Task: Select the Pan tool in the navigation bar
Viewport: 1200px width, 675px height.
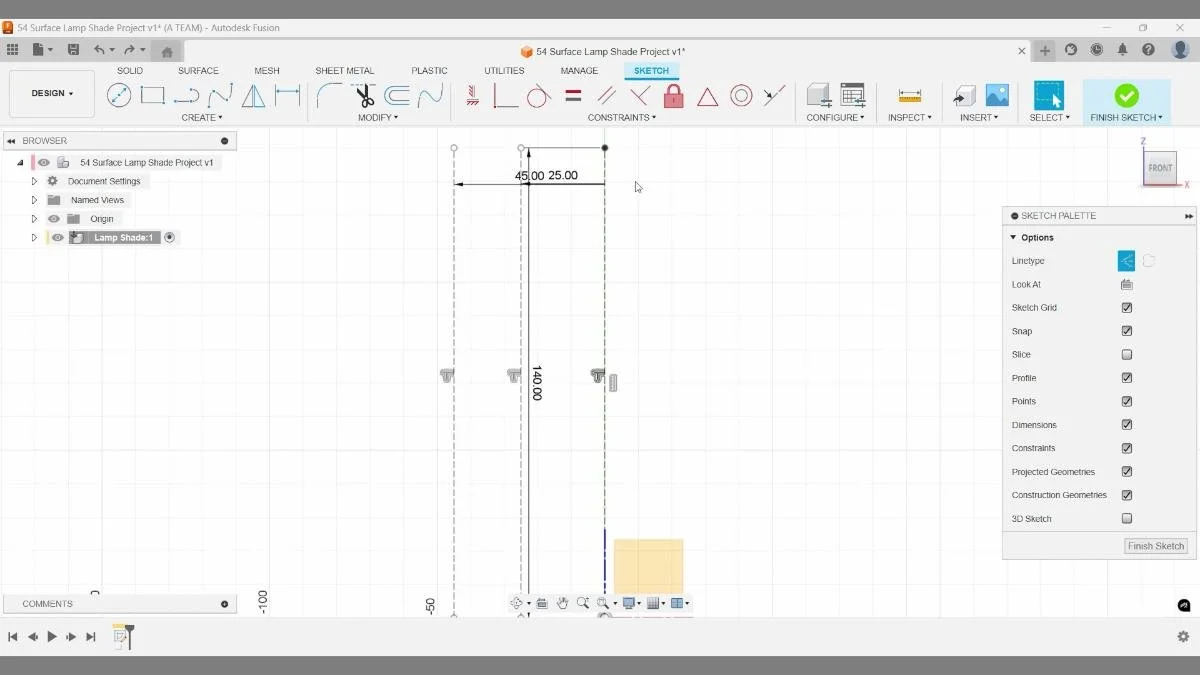Action: (x=562, y=602)
